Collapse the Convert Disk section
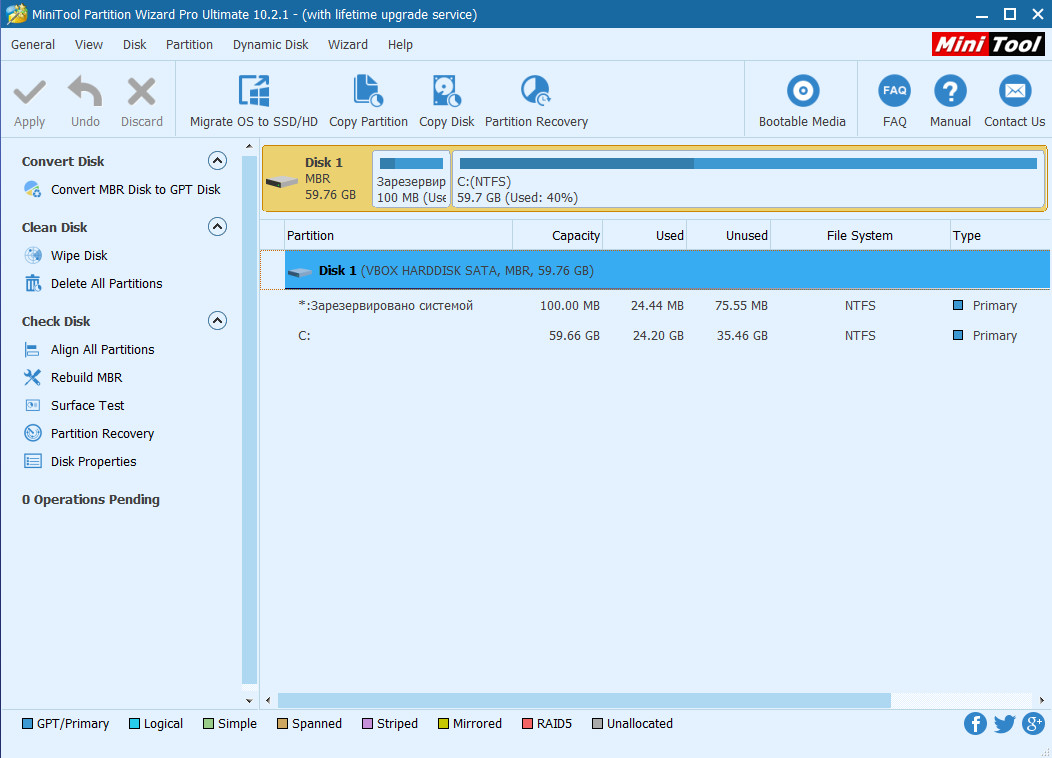This screenshot has height=758, width=1052. tap(217, 161)
